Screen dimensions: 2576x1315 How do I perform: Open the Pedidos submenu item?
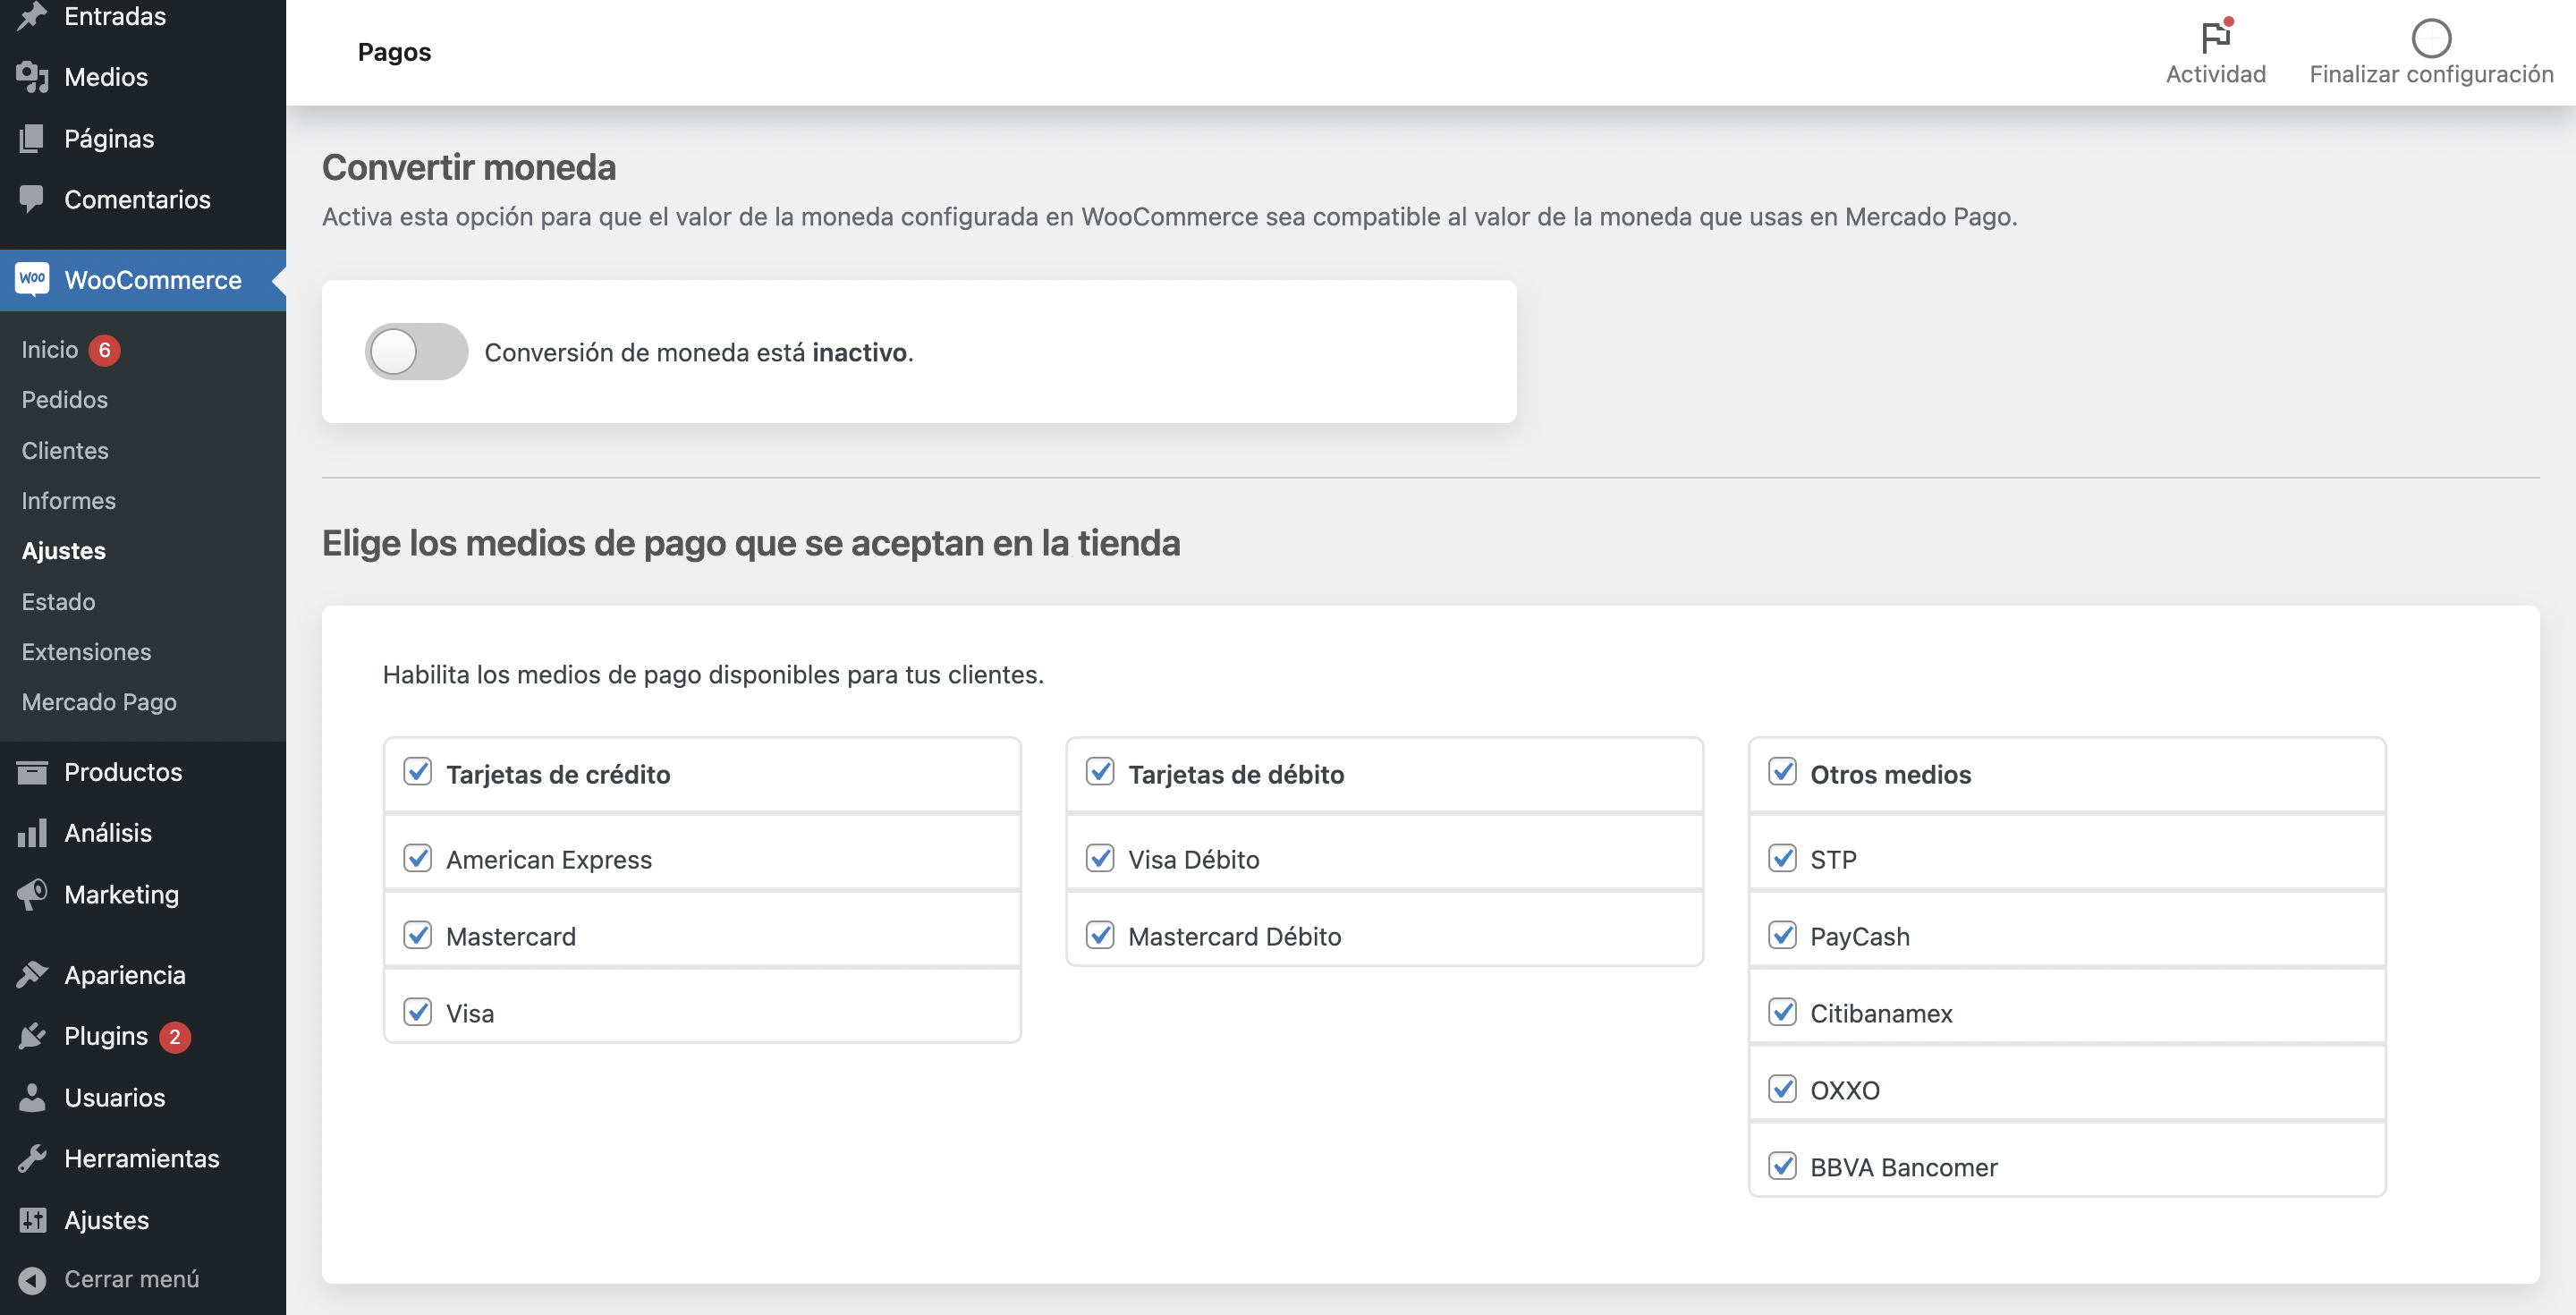click(x=65, y=400)
